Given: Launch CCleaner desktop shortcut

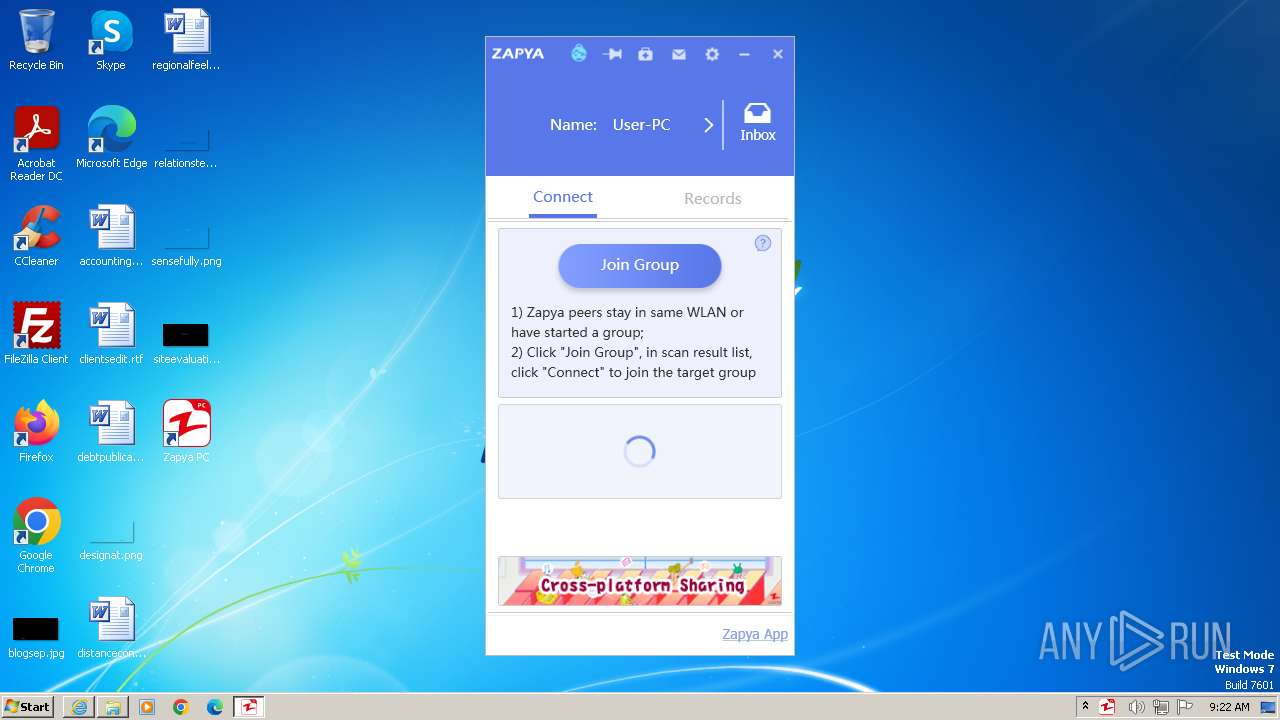Looking at the screenshot, I should [x=36, y=236].
